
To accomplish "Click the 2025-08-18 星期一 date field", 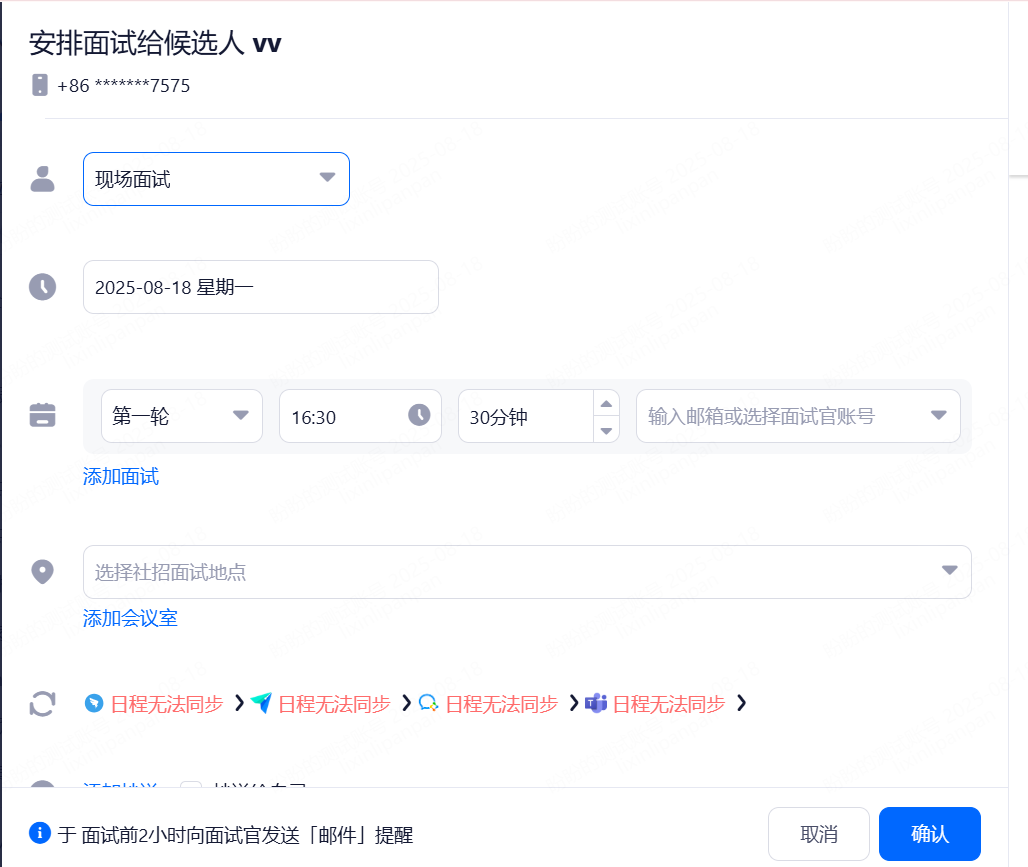I will (x=260, y=287).
